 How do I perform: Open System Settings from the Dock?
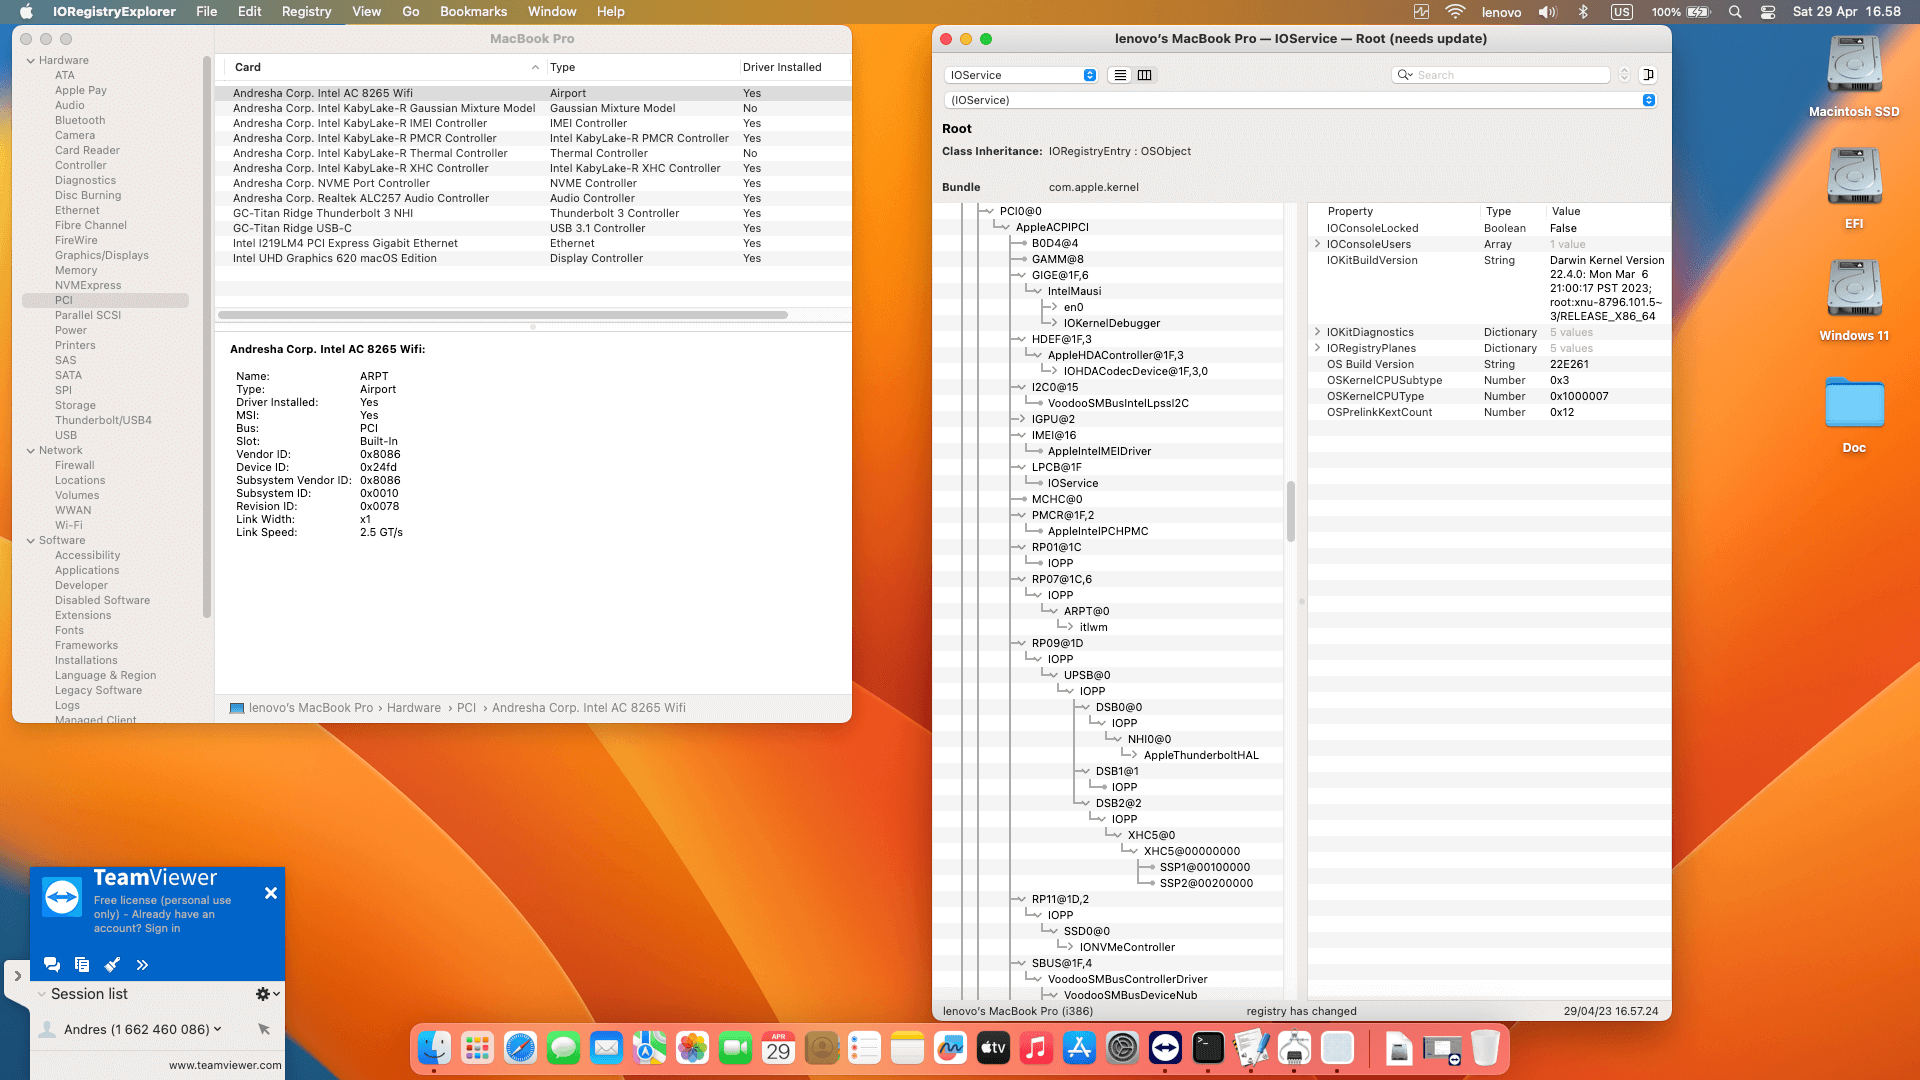tap(1122, 1048)
